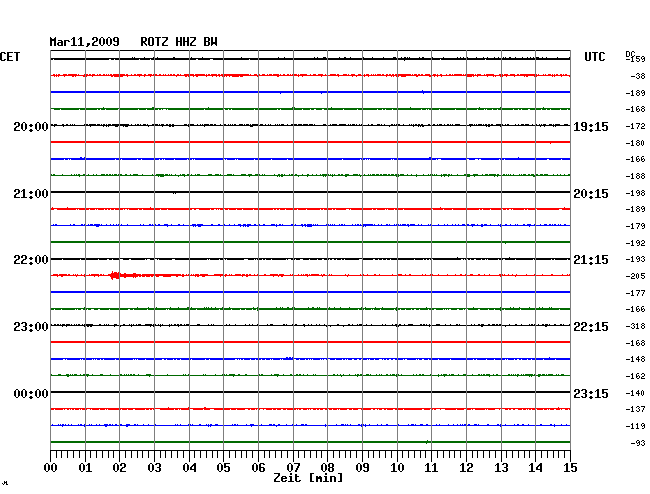Screen dimensions: 650x494
Task: Click the 14 minute axis label
Action: tap(535, 468)
